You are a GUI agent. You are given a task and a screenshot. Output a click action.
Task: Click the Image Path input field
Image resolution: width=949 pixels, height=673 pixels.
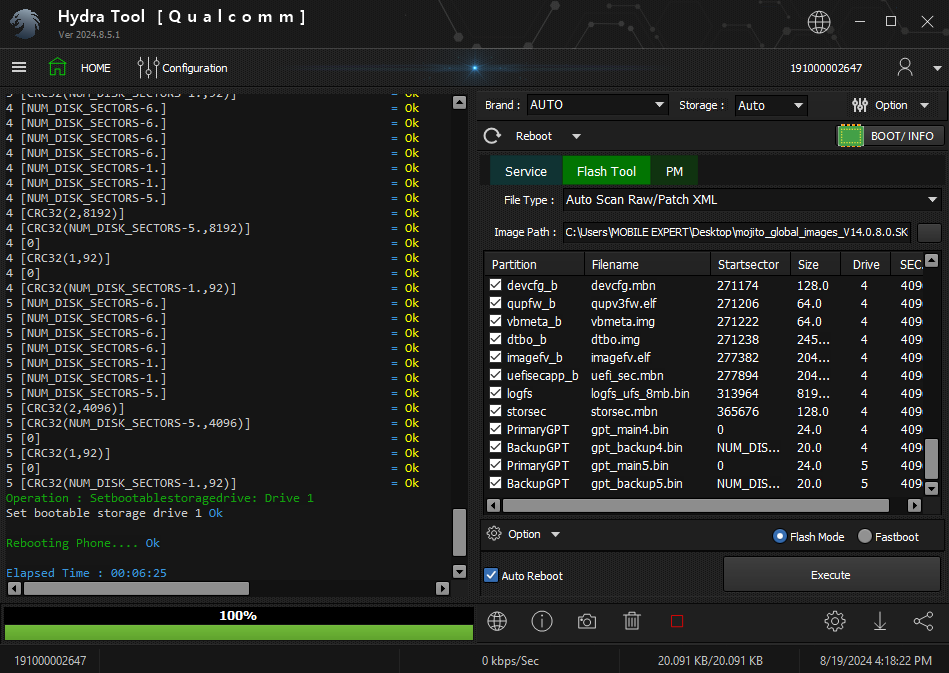(737, 232)
